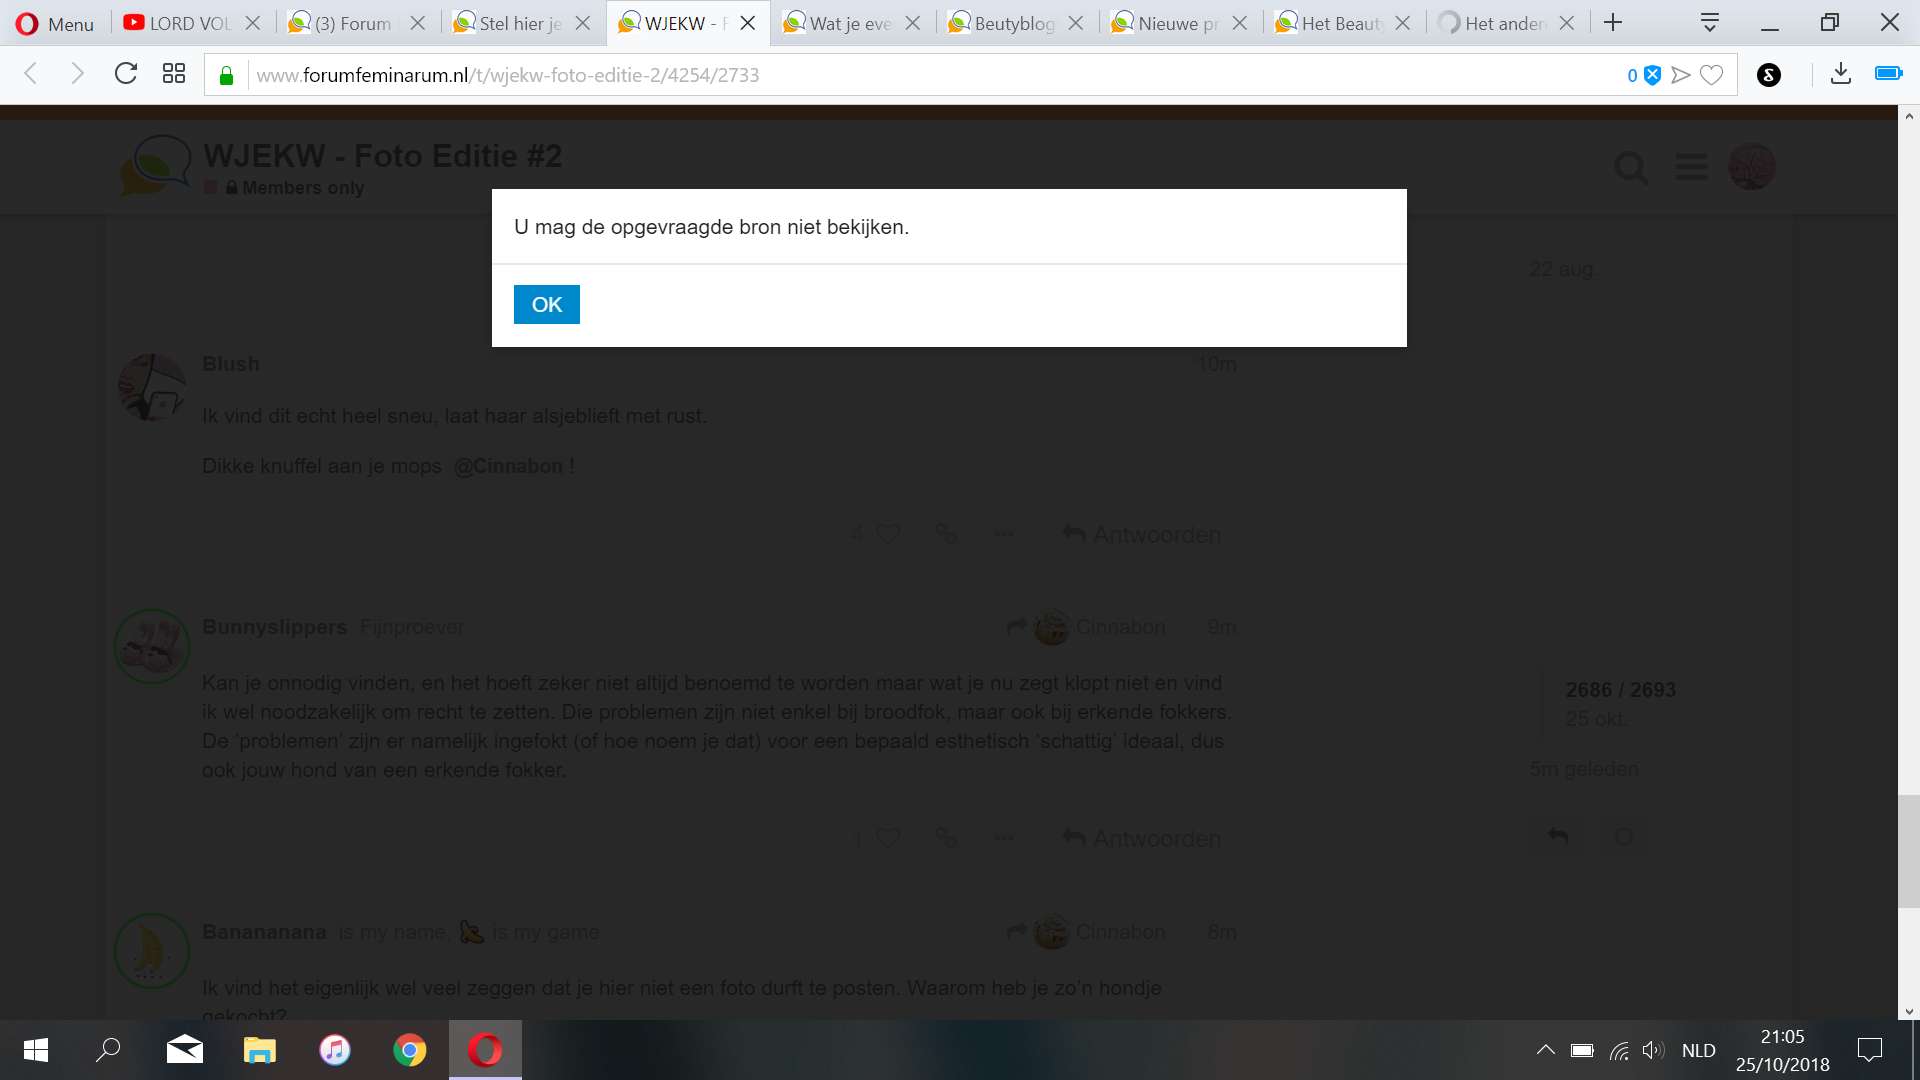Image resolution: width=1920 pixels, height=1080 pixels.
Task: Open Windows notification center
Action: pos(1869,1050)
